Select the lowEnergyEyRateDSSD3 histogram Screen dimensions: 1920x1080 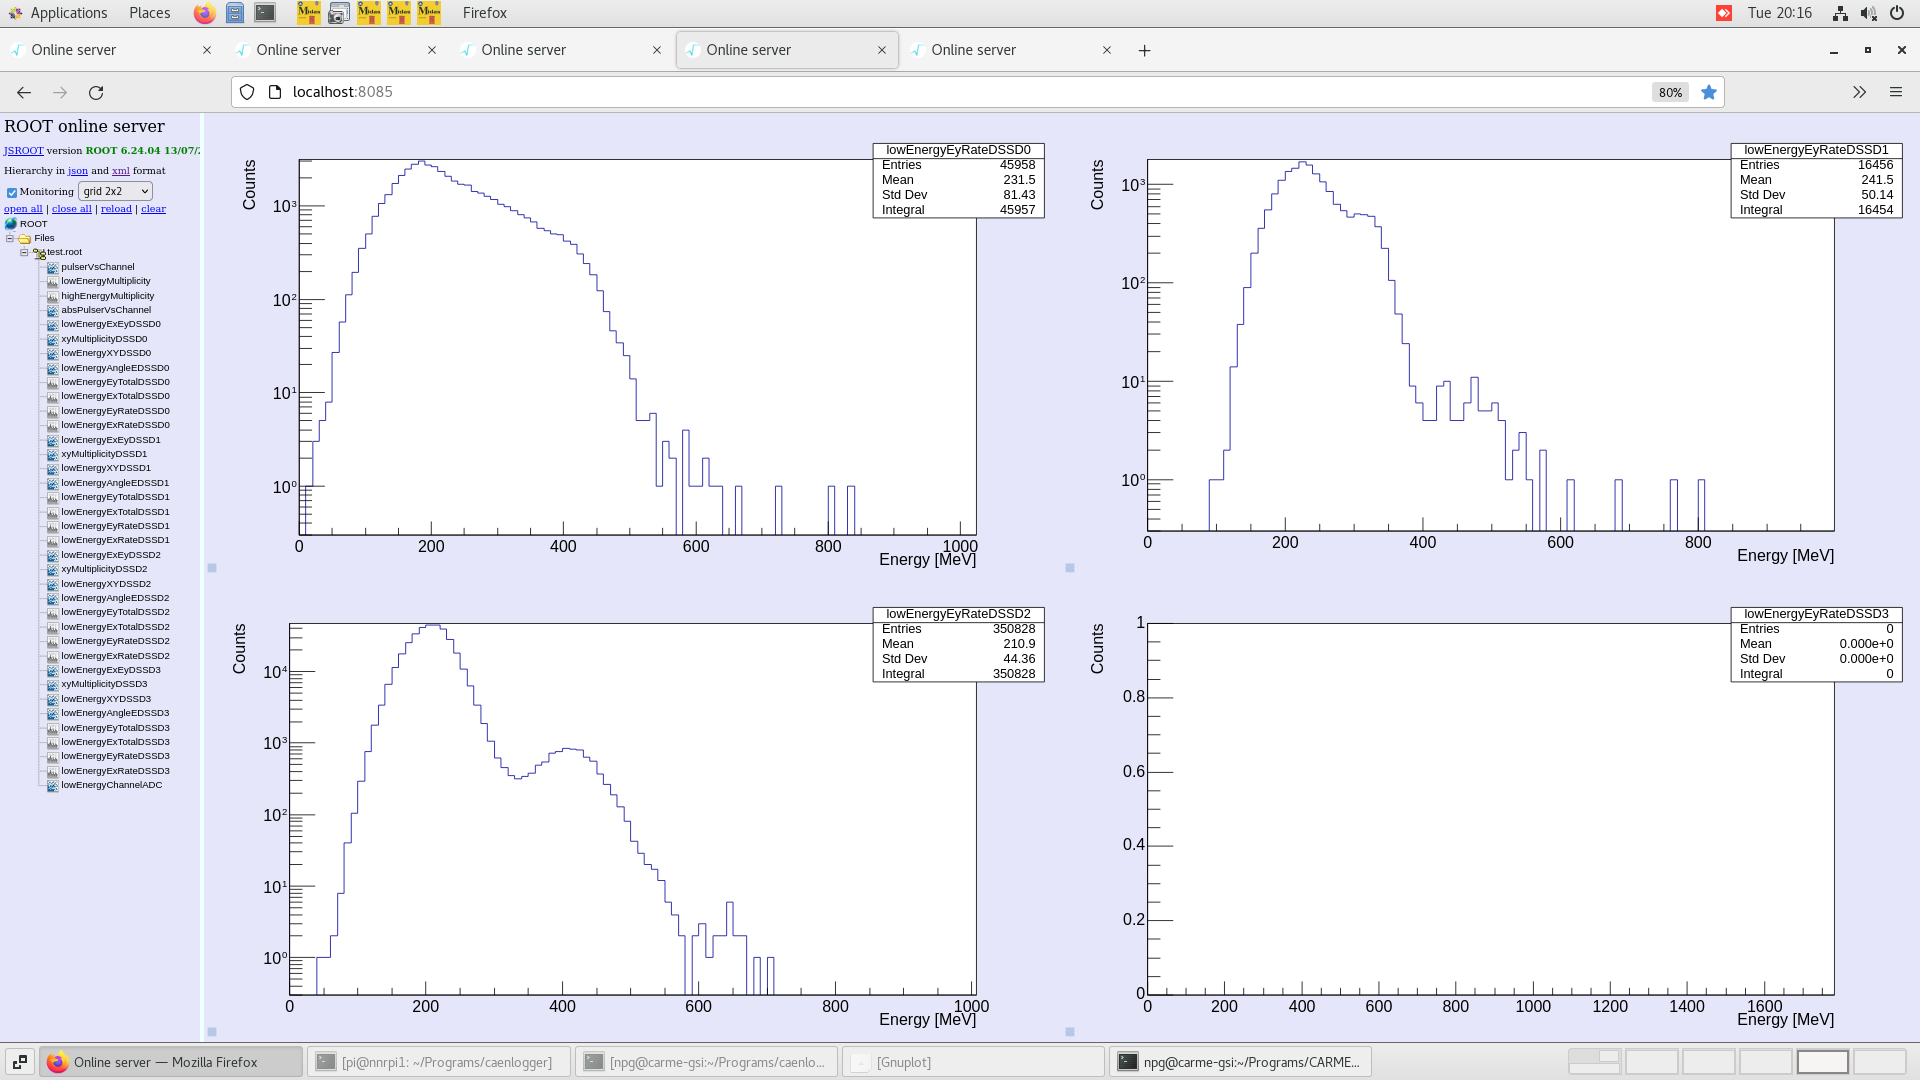[111, 756]
